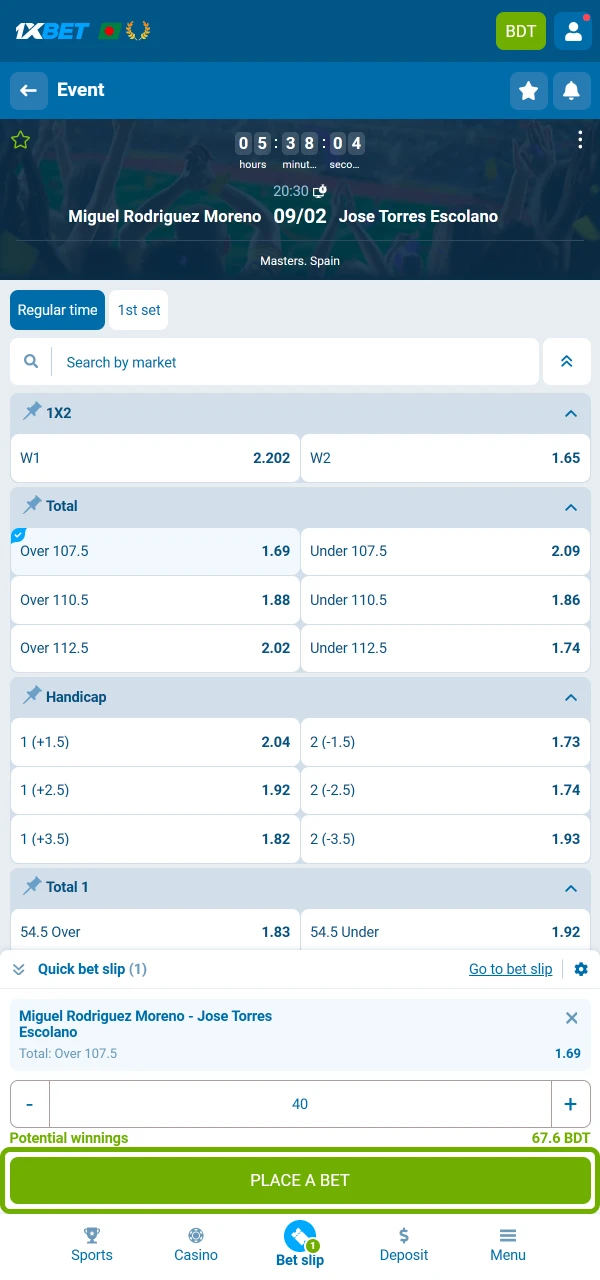
Task: Go back using the arrow icon
Action: coord(29,90)
